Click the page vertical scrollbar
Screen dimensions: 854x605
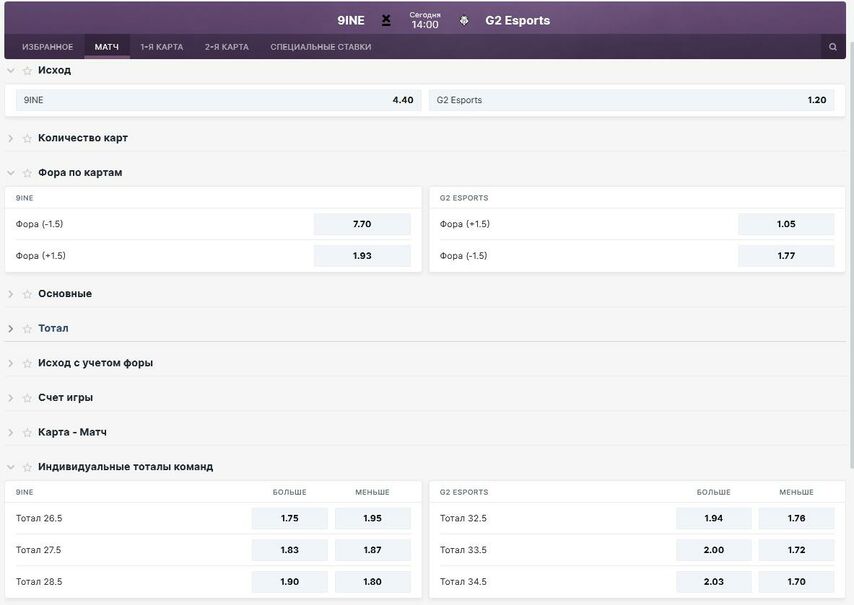(851, 255)
